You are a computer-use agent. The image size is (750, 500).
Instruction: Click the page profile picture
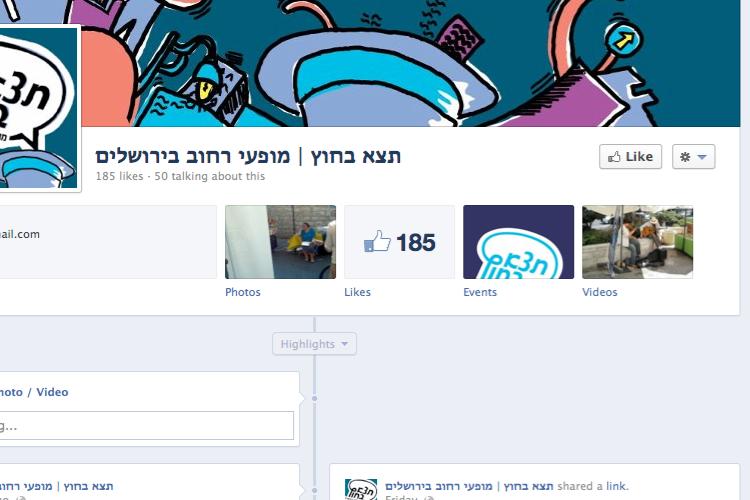39,108
